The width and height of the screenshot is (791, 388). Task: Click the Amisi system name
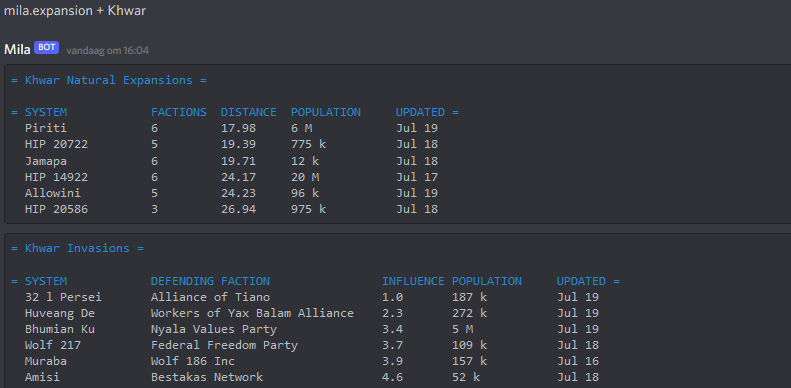click(x=42, y=377)
